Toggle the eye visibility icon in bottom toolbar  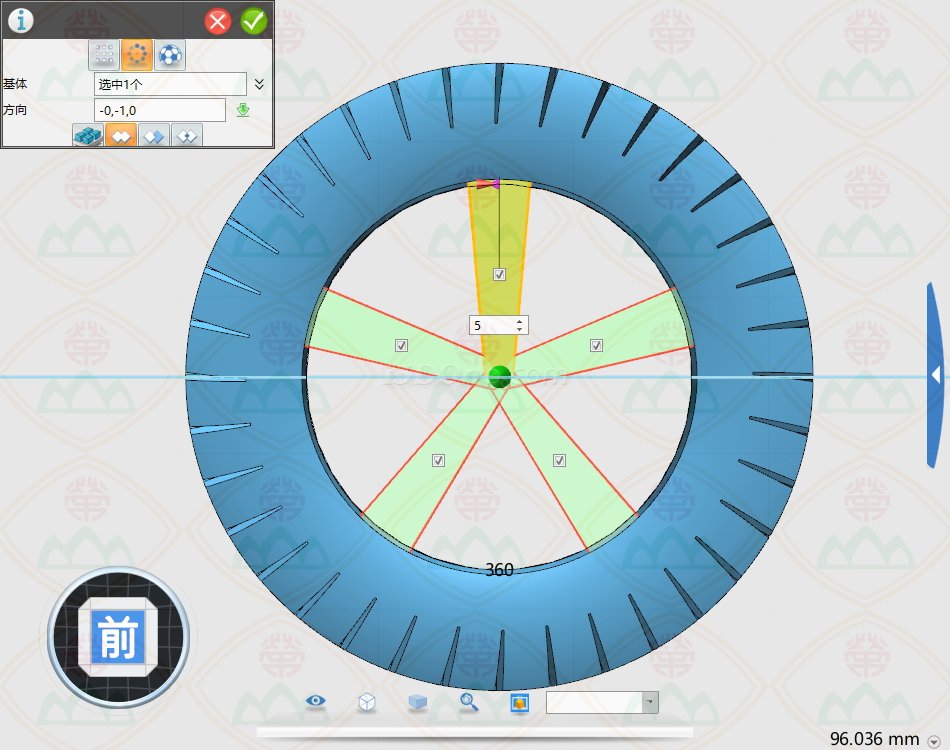point(316,702)
